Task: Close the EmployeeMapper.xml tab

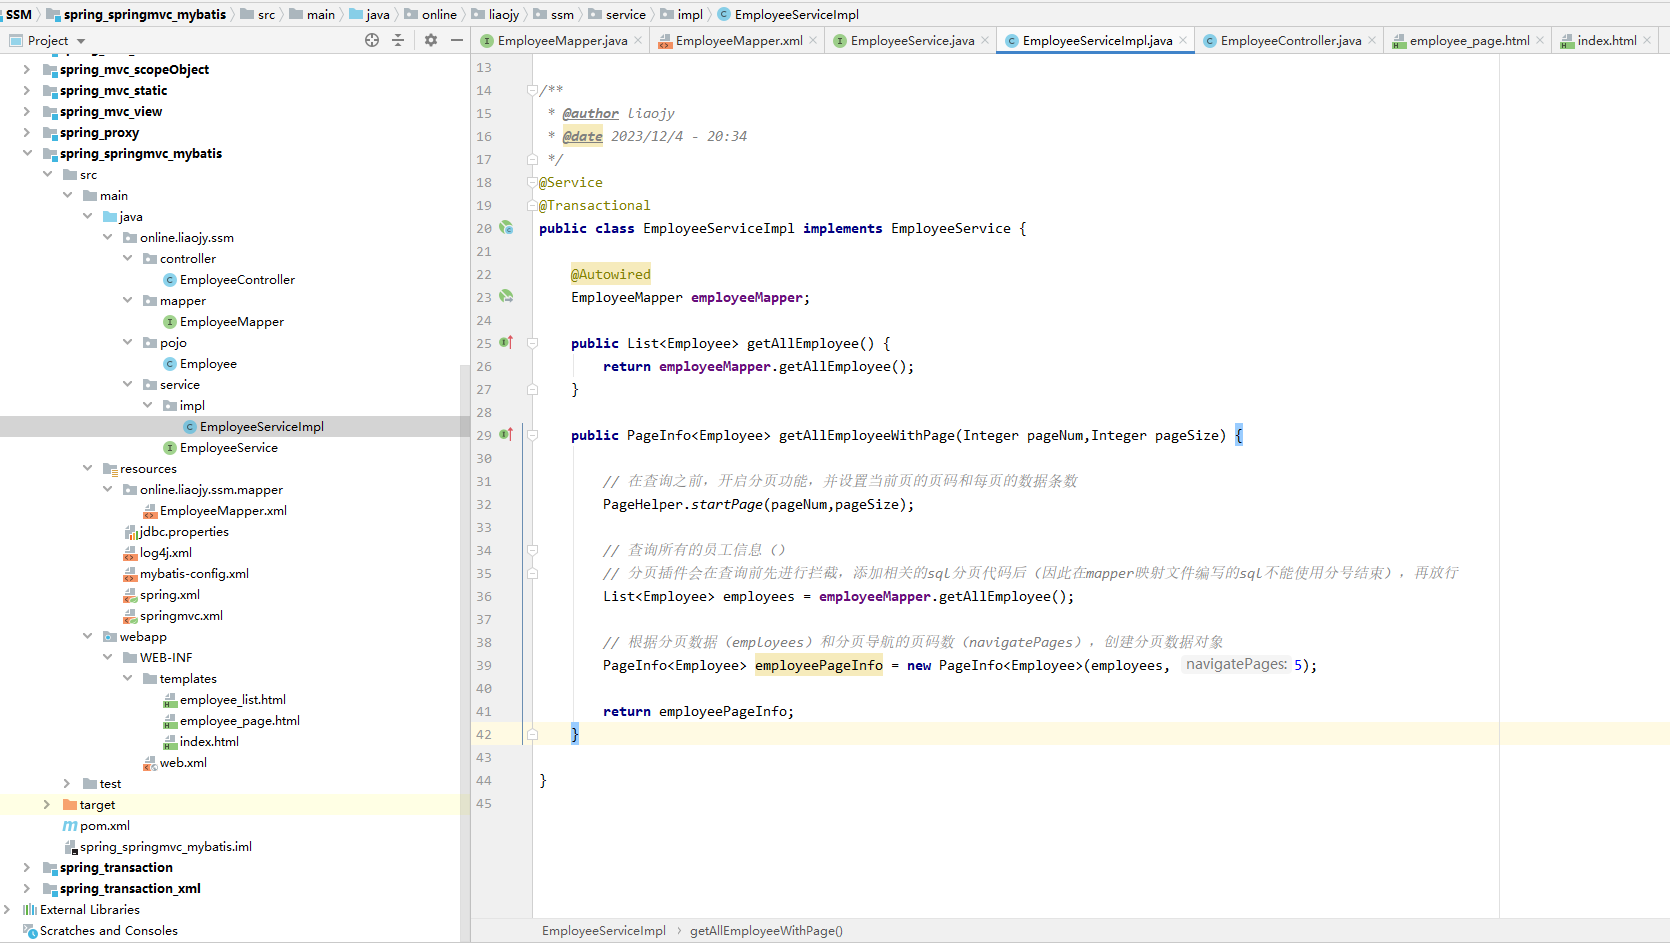Action: [813, 40]
